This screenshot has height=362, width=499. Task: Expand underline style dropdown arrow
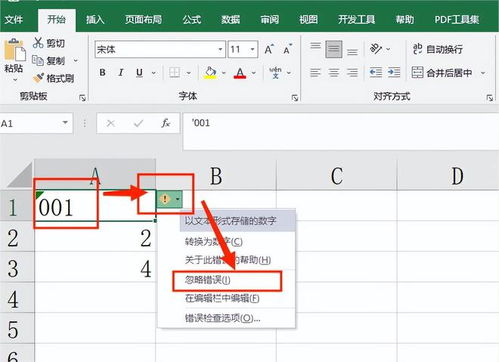tap(154, 73)
